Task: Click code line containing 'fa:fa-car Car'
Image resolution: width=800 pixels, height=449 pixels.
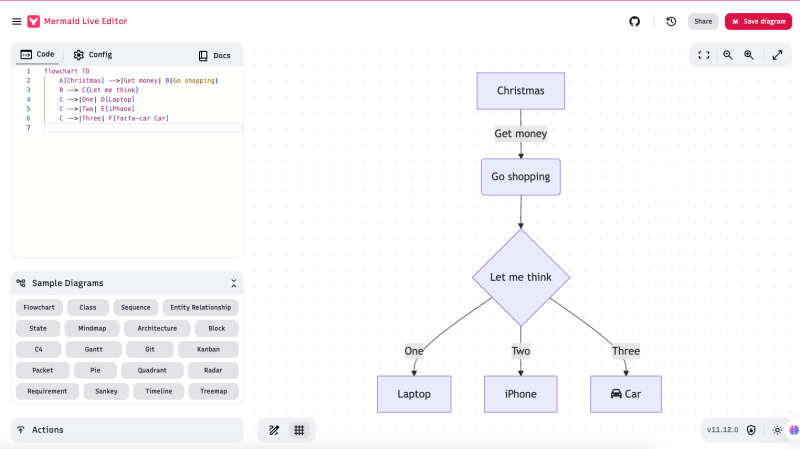Action: click(x=113, y=118)
